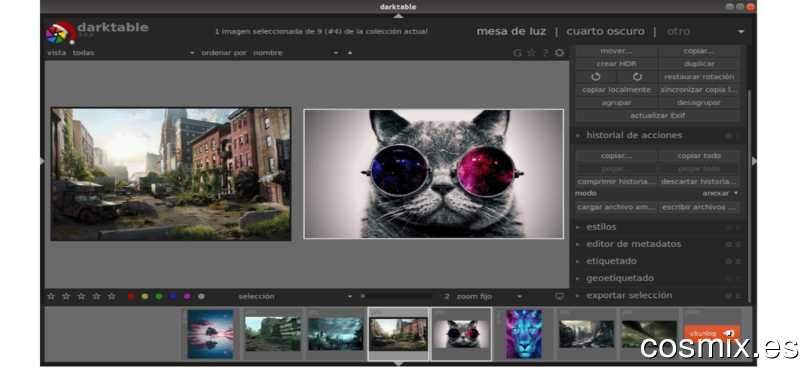Collapse the right side panel arrow

[x=754, y=161]
